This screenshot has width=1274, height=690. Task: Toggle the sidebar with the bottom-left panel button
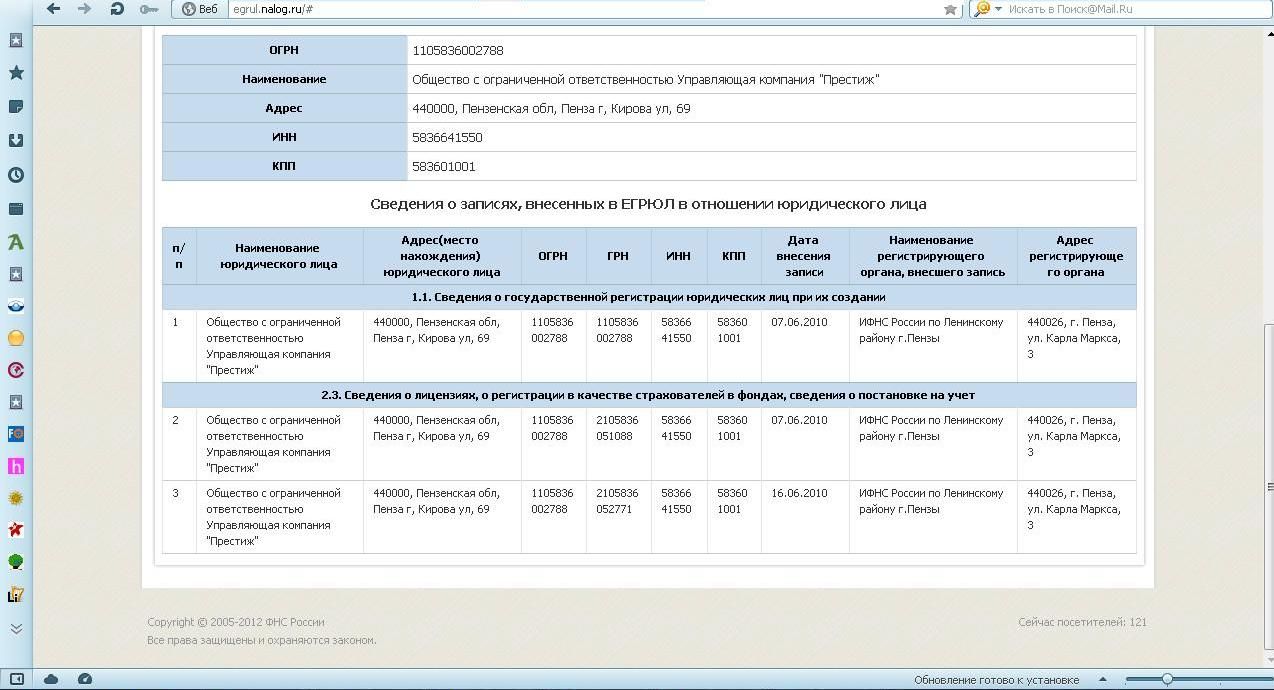16,679
